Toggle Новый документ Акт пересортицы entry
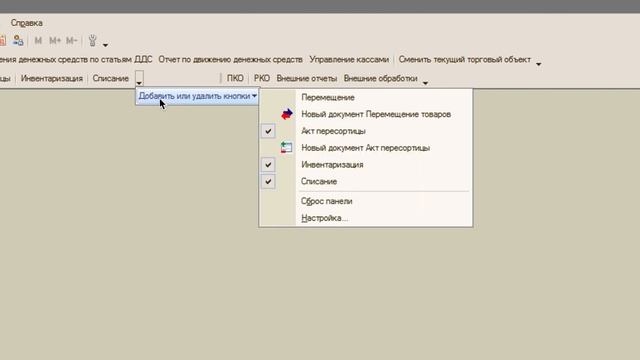 click(366, 148)
